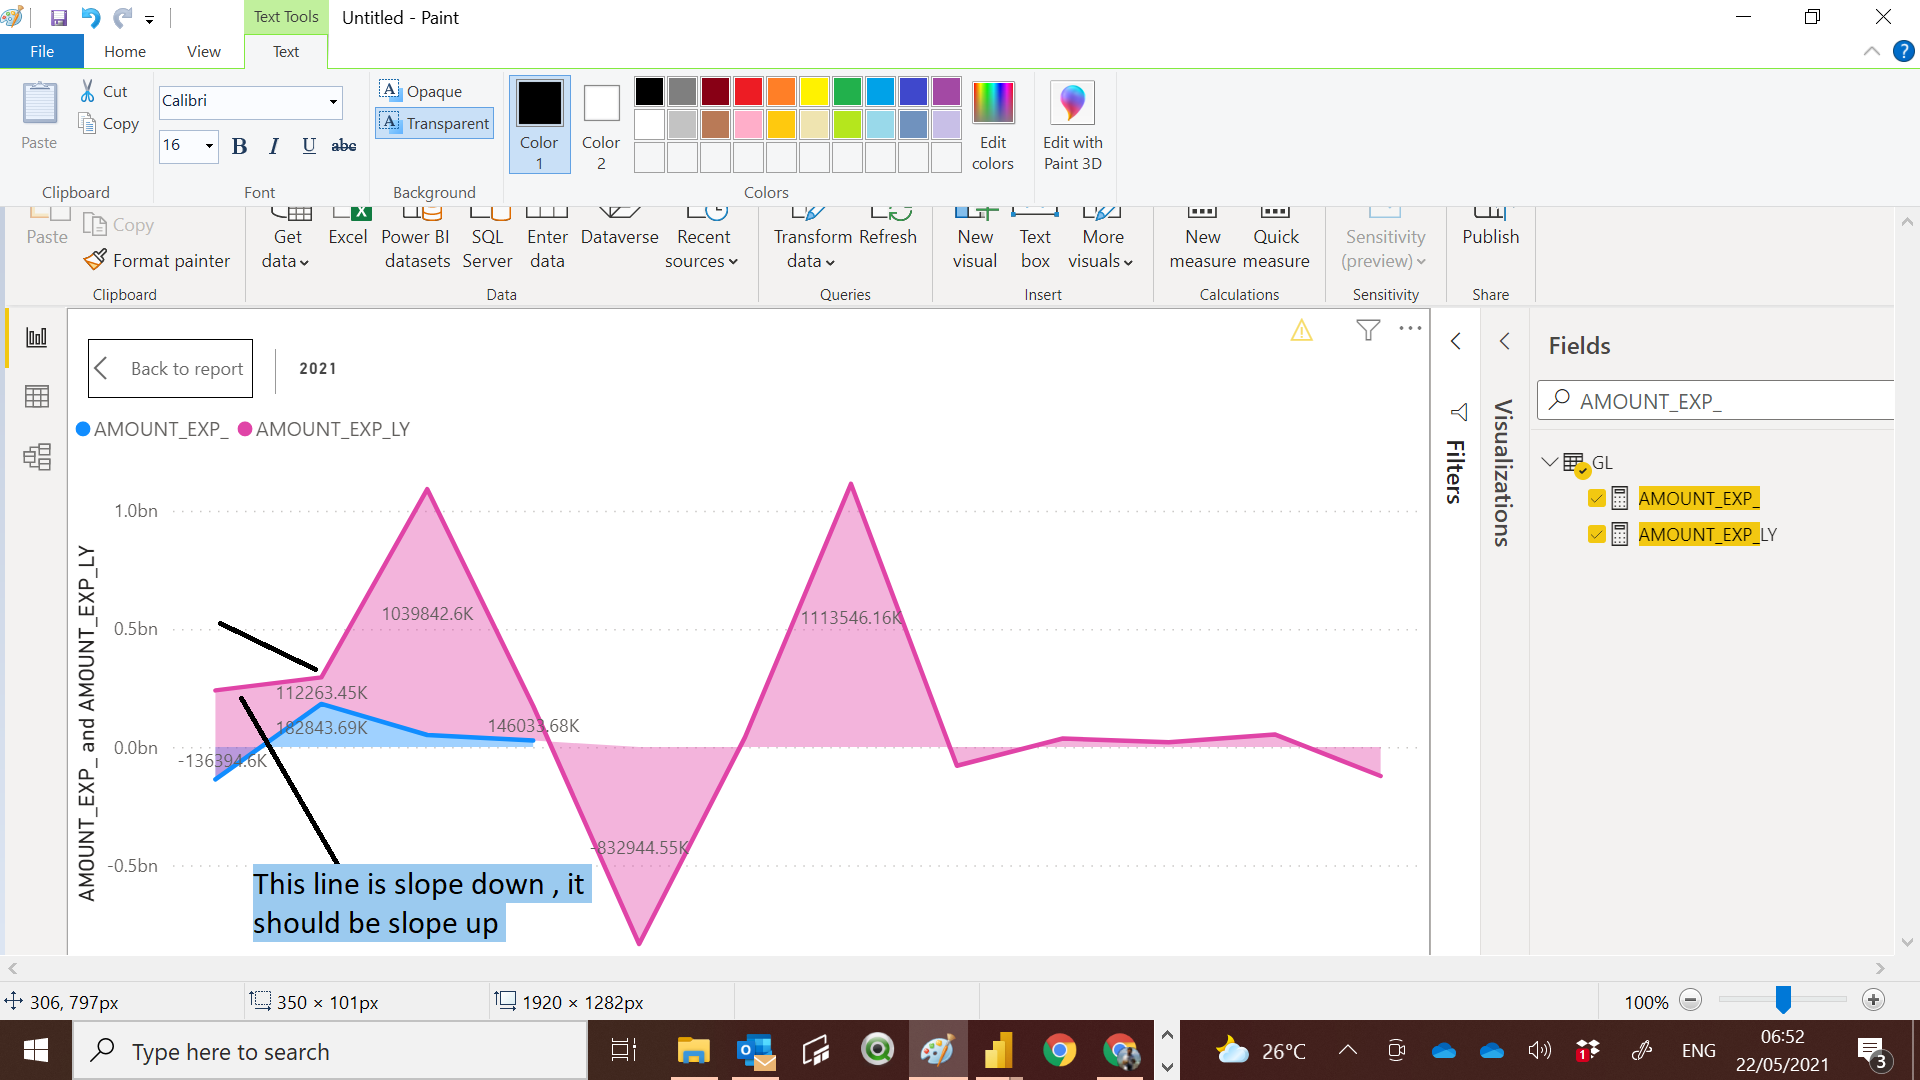Toggle Italic text formatting

click(x=274, y=146)
